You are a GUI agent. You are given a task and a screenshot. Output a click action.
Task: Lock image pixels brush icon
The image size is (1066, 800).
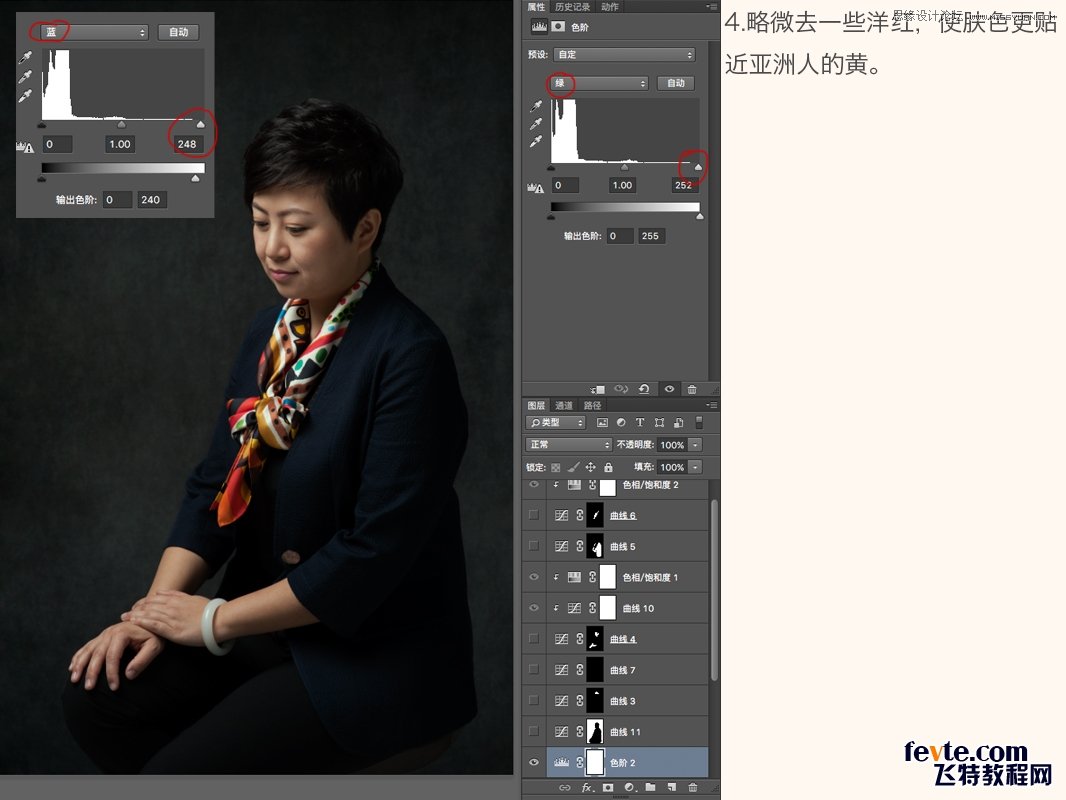(x=573, y=468)
